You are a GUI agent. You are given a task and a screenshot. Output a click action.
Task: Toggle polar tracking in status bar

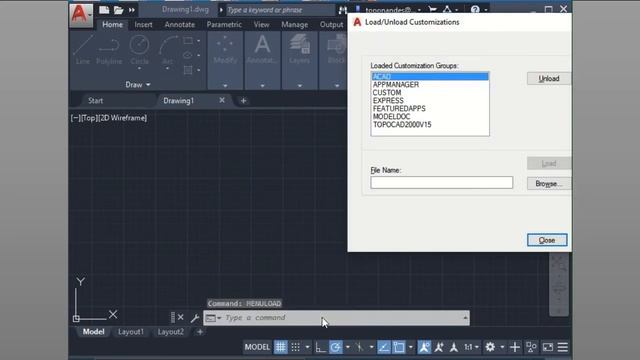[336, 347]
